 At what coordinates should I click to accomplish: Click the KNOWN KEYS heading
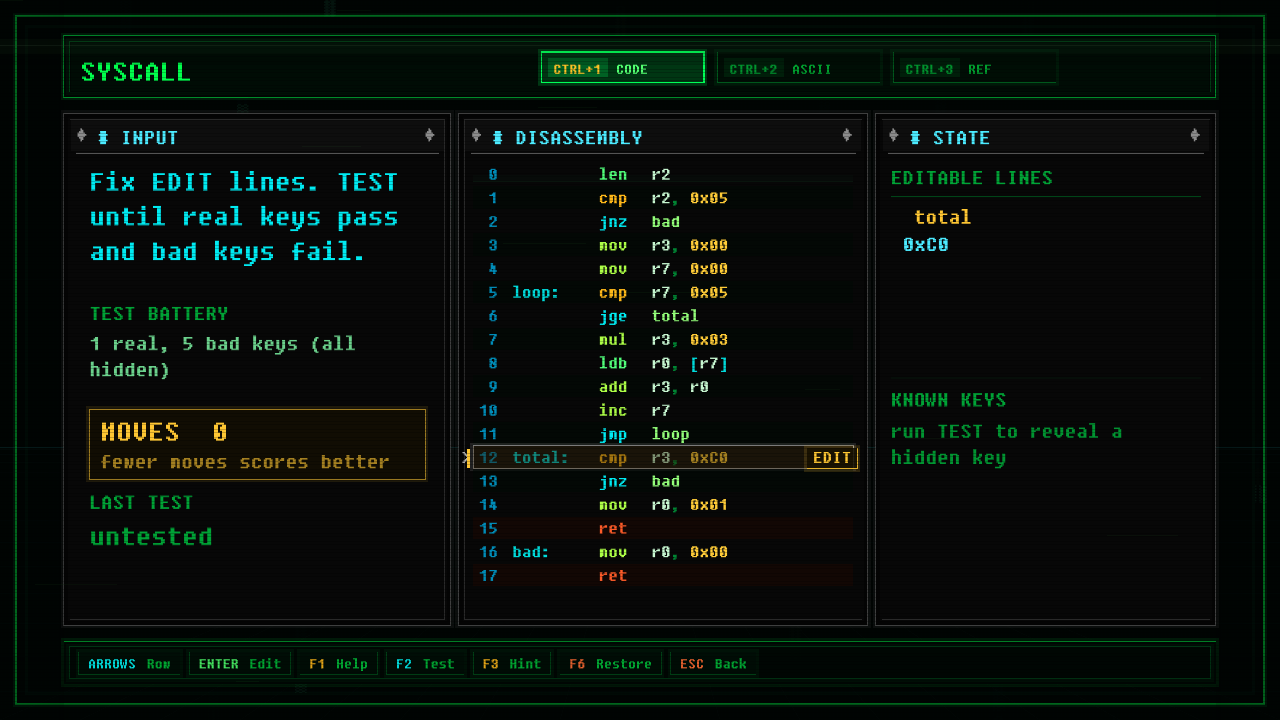[949, 400]
